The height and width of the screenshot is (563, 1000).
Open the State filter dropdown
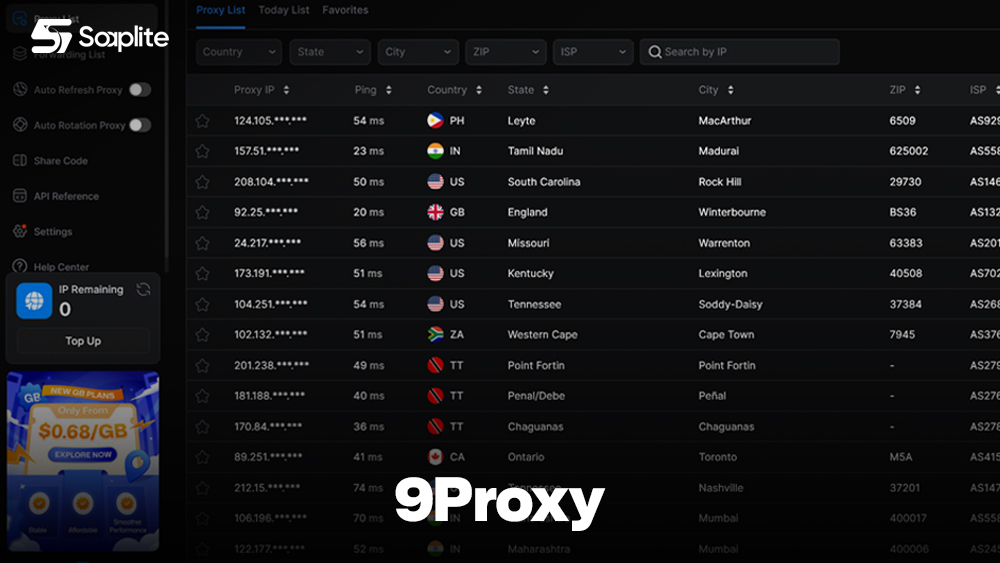tap(330, 52)
